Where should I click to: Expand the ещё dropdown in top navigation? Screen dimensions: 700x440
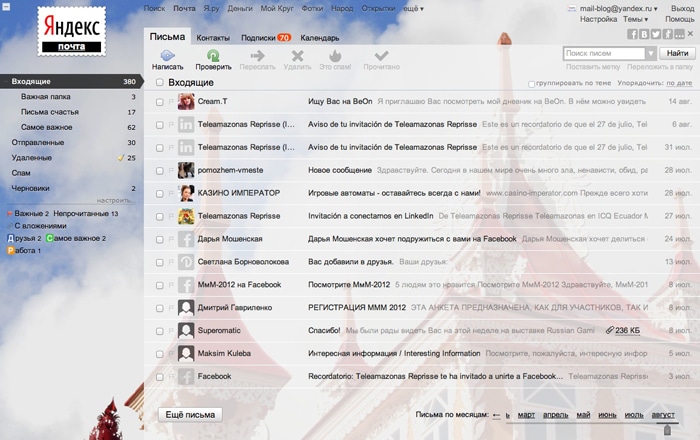pos(413,8)
